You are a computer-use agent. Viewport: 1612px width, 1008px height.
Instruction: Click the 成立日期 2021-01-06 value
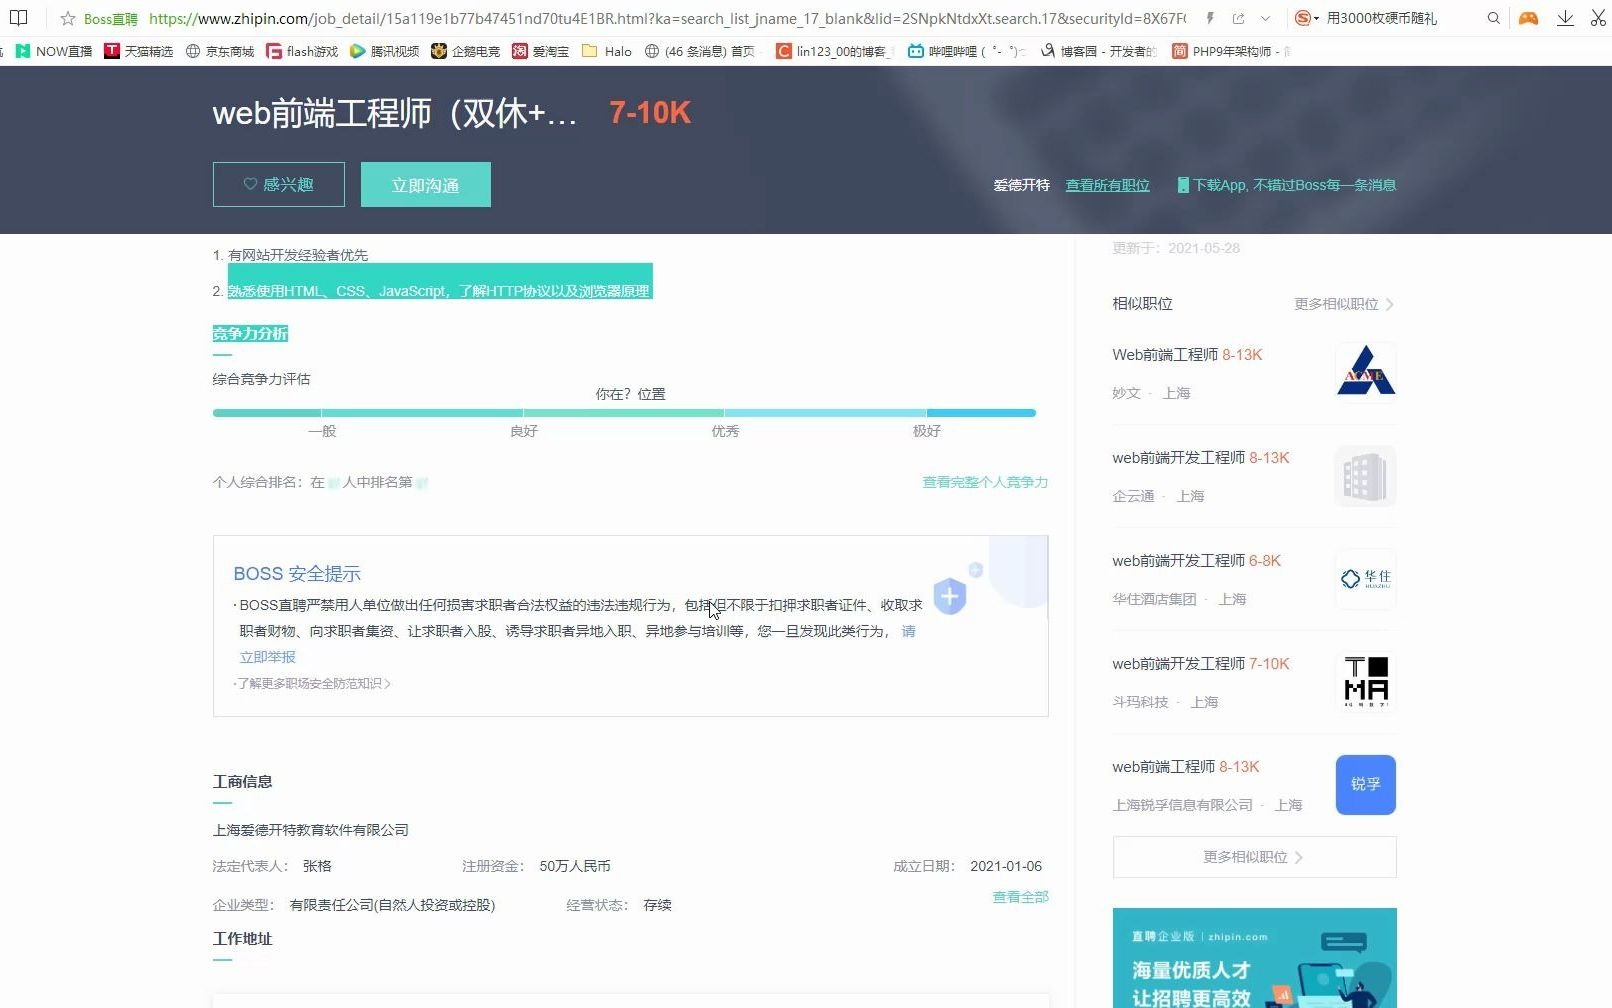[x=1006, y=866]
